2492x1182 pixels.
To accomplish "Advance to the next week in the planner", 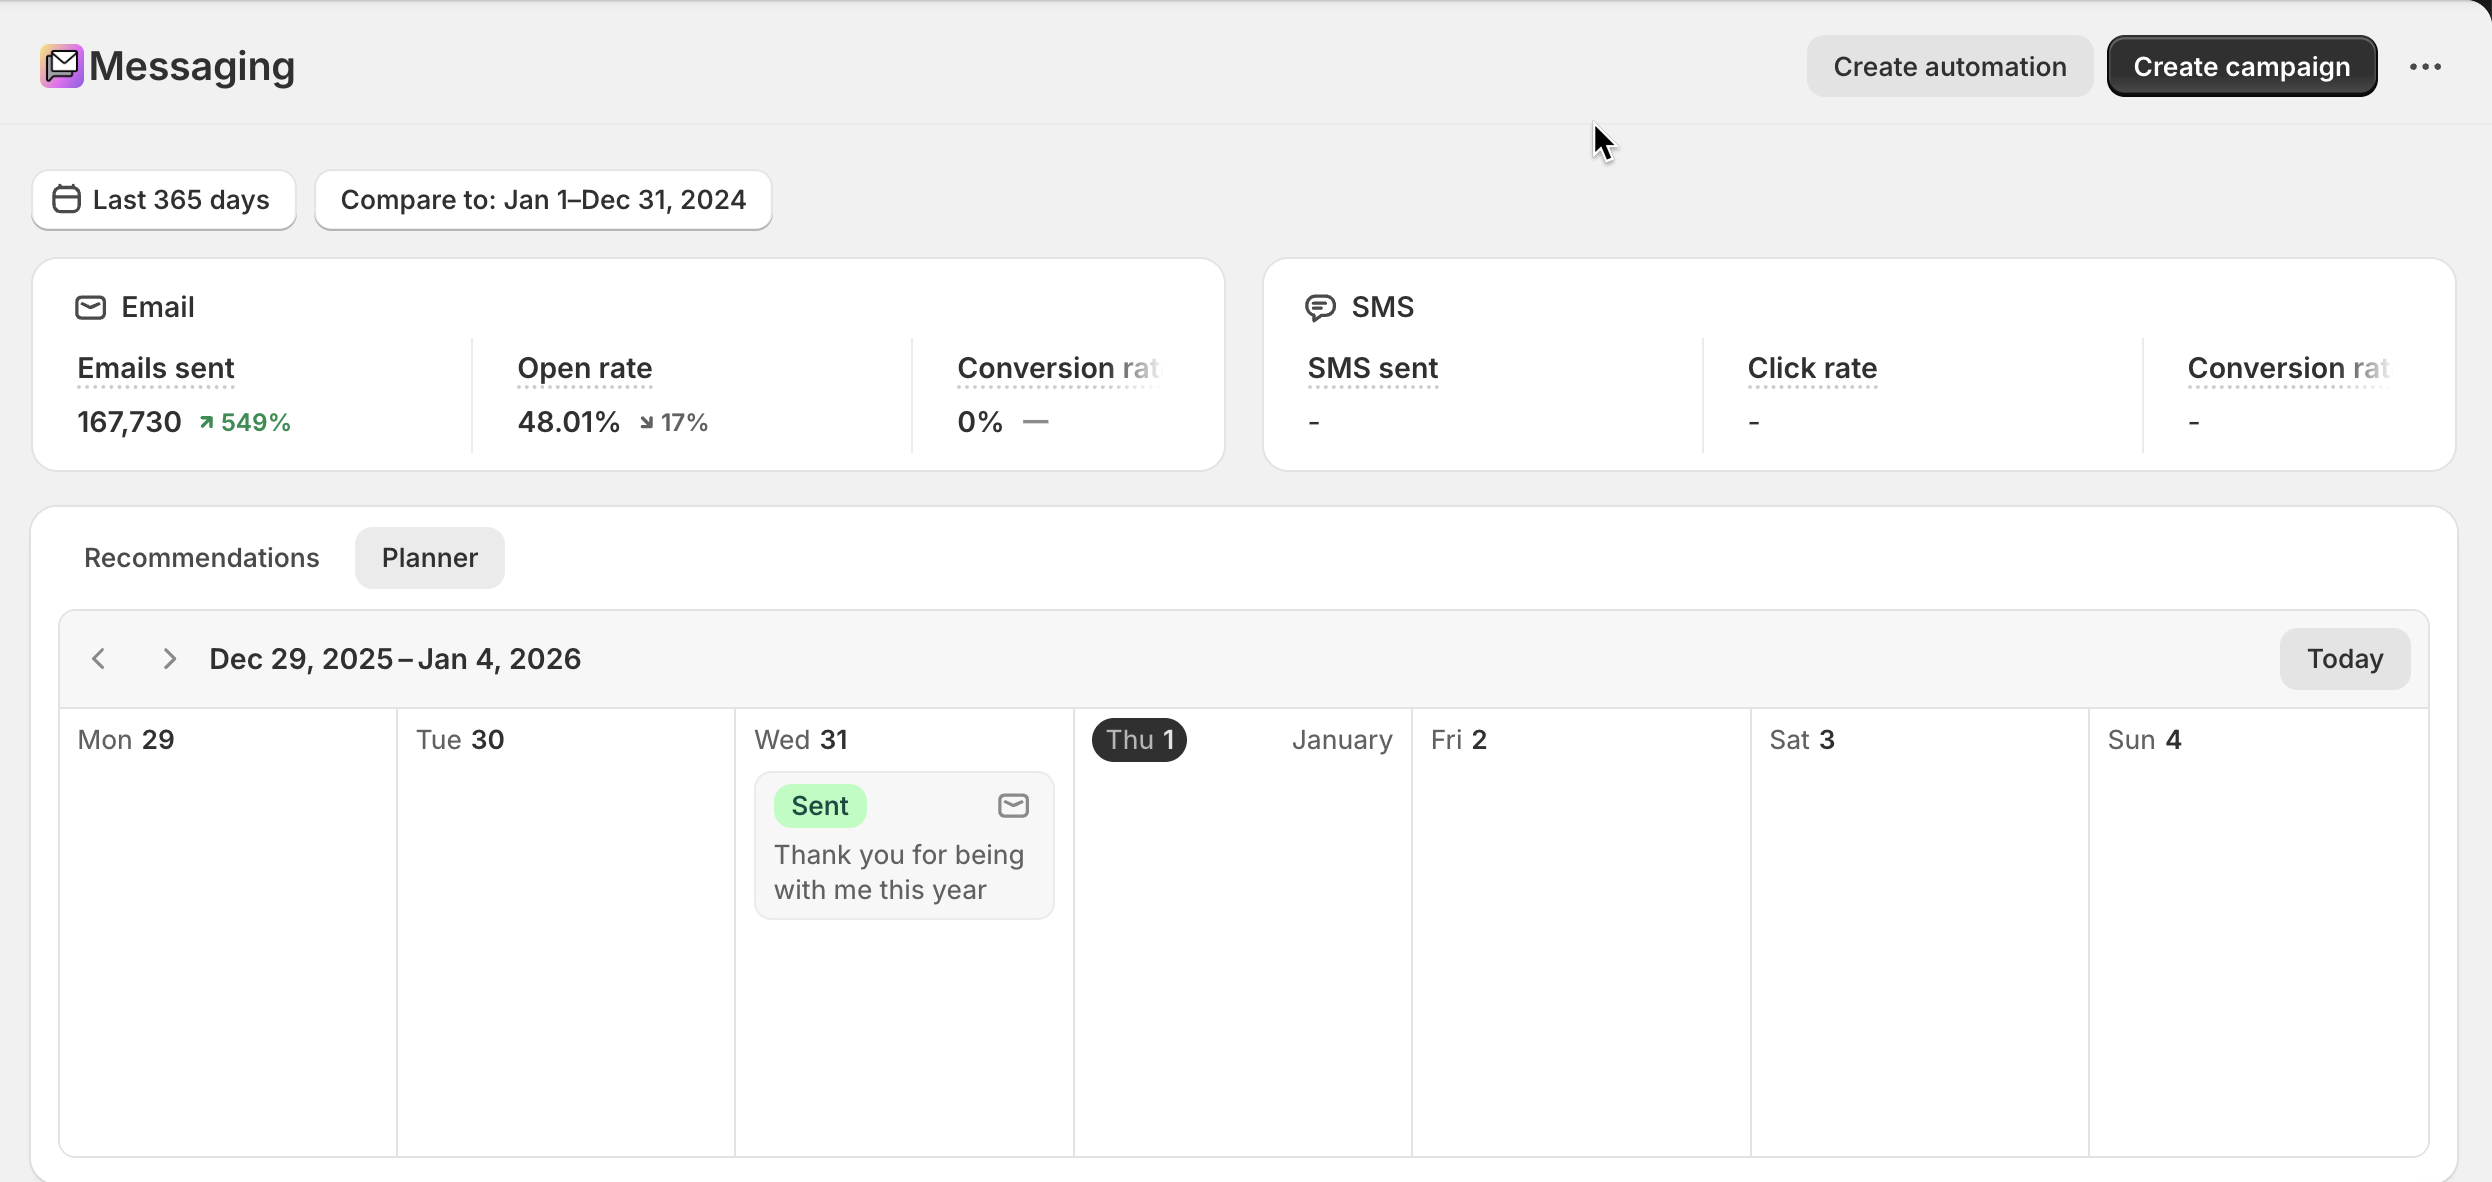I will click(x=169, y=659).
